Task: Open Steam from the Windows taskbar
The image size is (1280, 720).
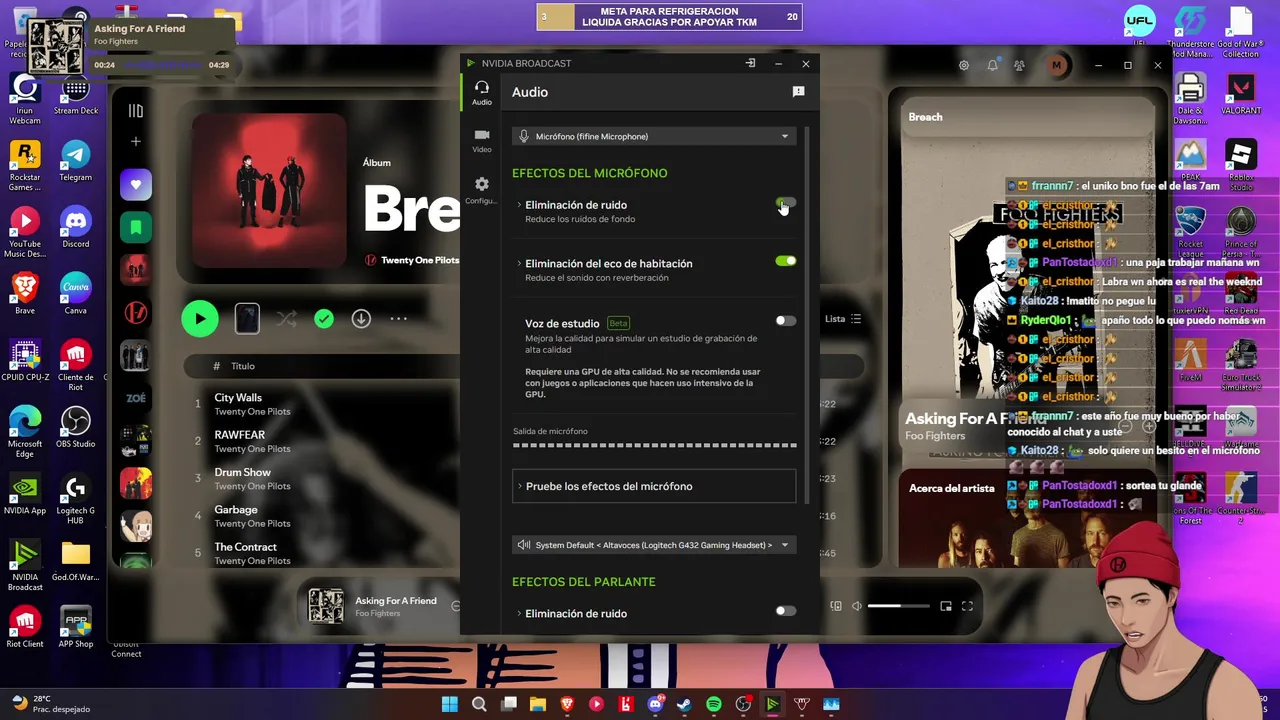Action: tap(684, 704)
